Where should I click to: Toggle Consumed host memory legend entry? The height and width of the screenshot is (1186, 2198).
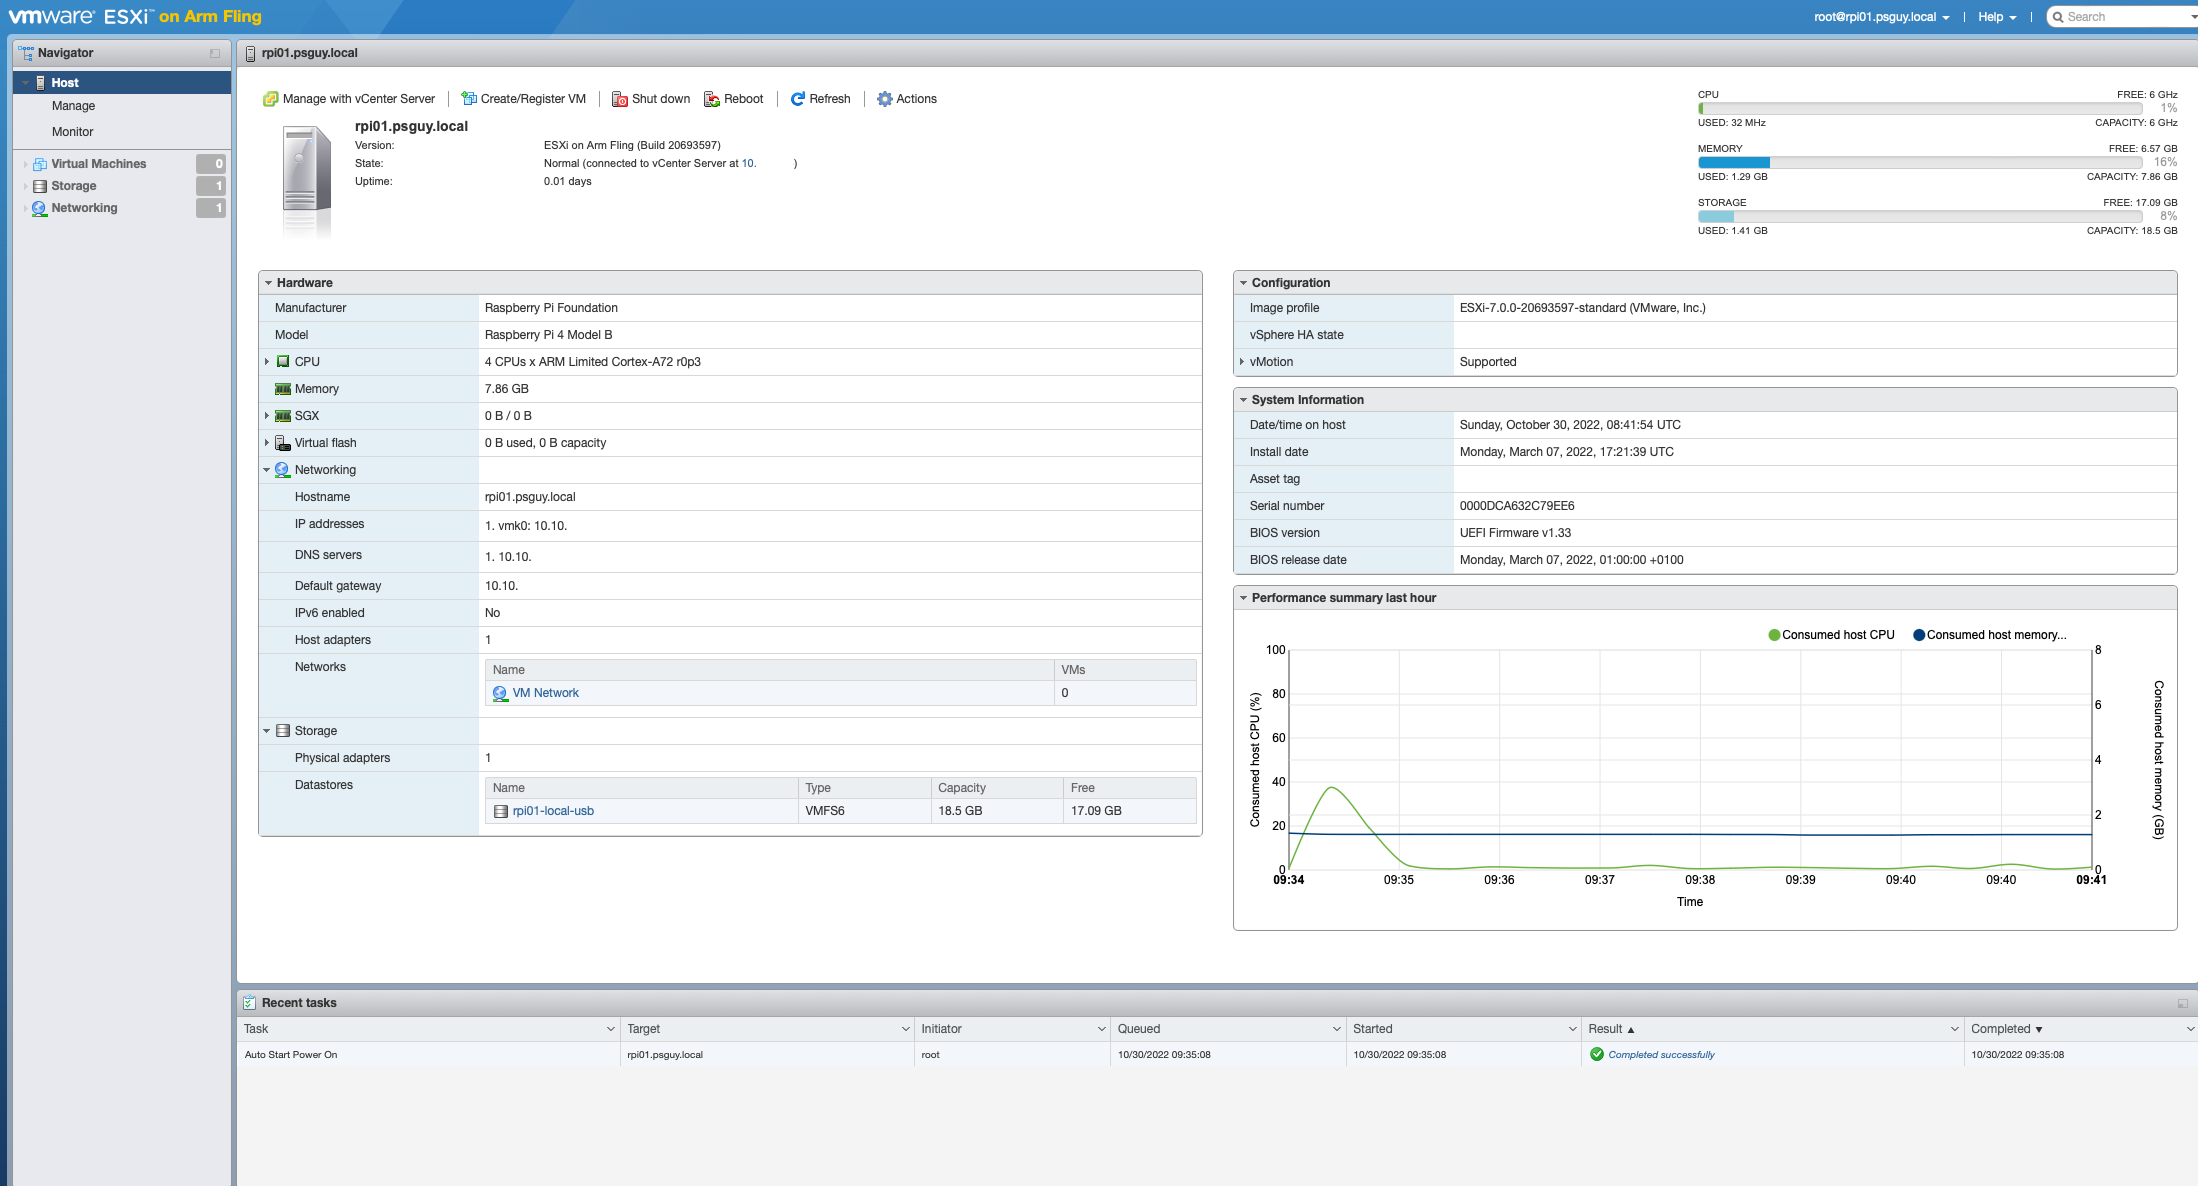coord(1989,635)
